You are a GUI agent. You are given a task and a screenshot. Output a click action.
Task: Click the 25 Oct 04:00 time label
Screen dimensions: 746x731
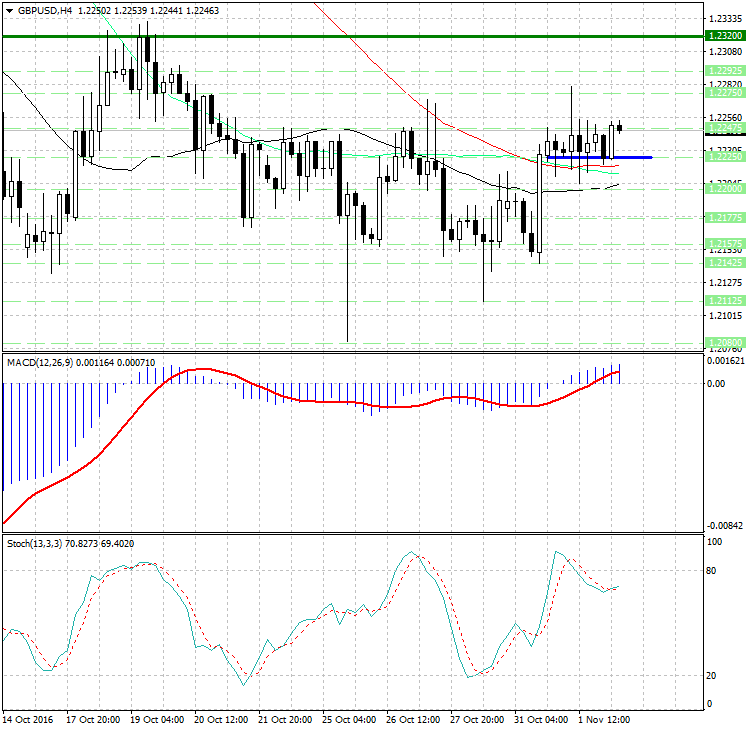coord(350,719)
